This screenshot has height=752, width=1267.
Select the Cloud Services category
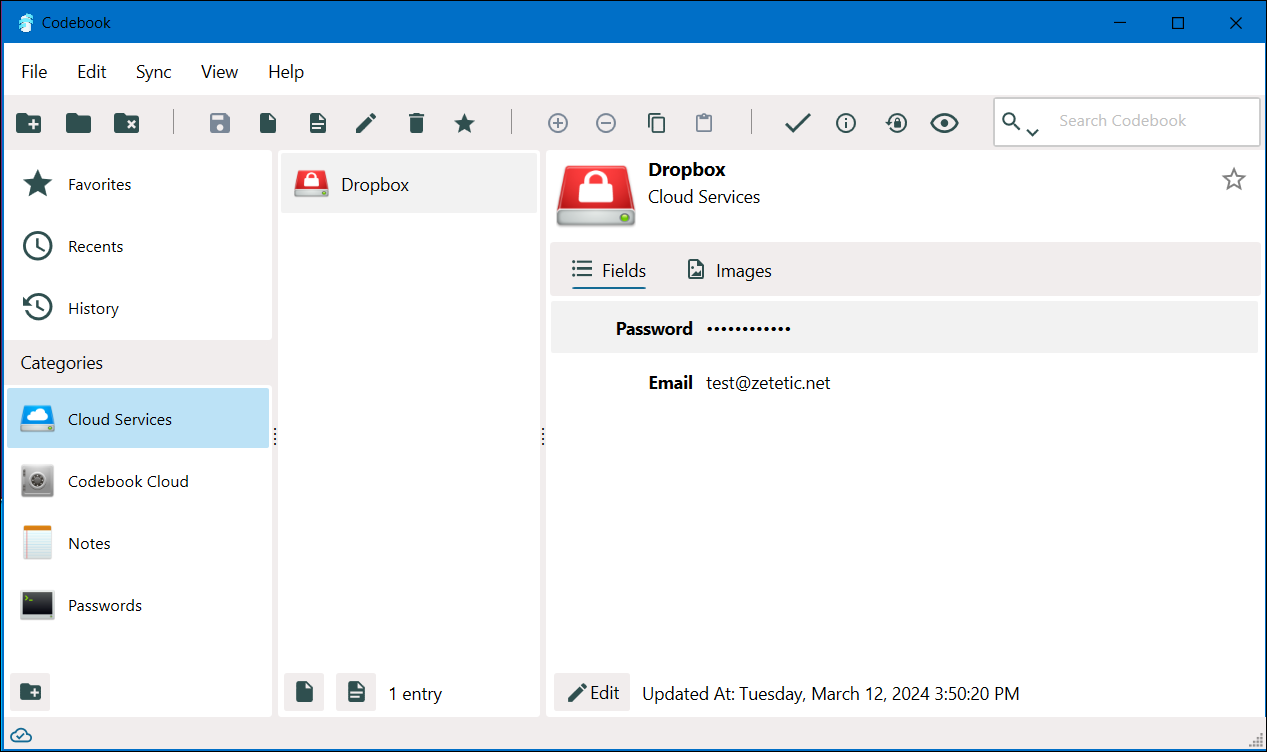(138, 419)
